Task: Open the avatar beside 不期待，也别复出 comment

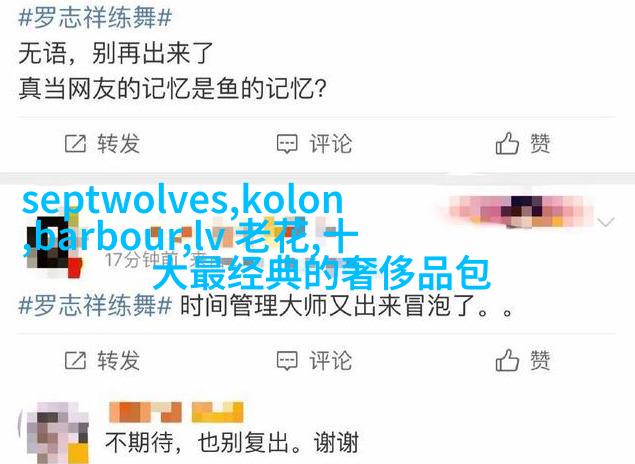Action: pyautogui.click(x=58, y=432)
